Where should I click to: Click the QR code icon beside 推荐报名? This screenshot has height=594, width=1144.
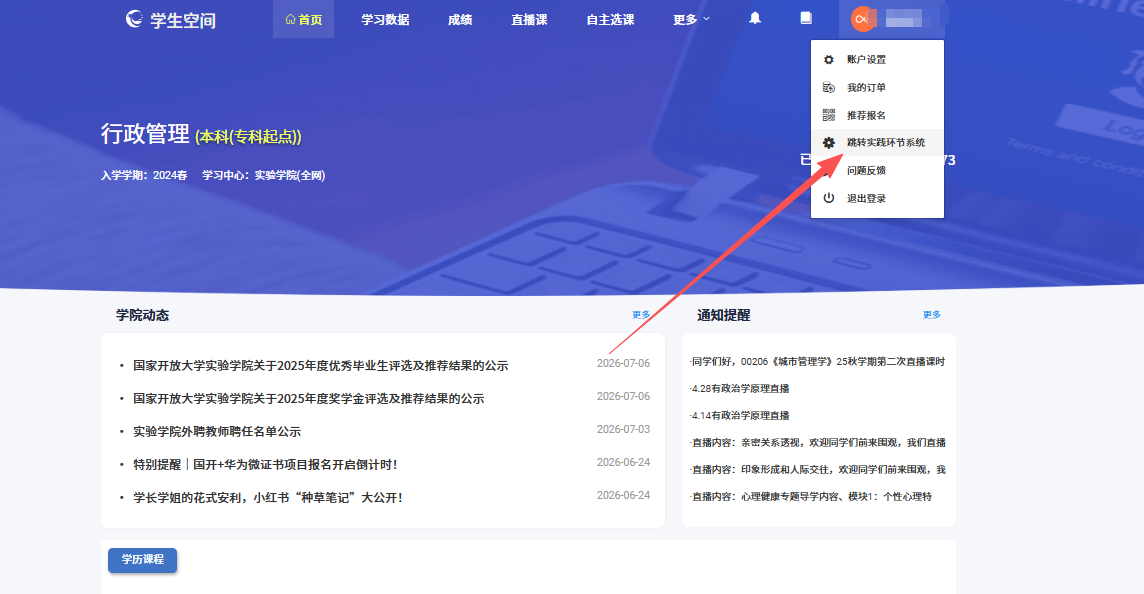point(829,115)
